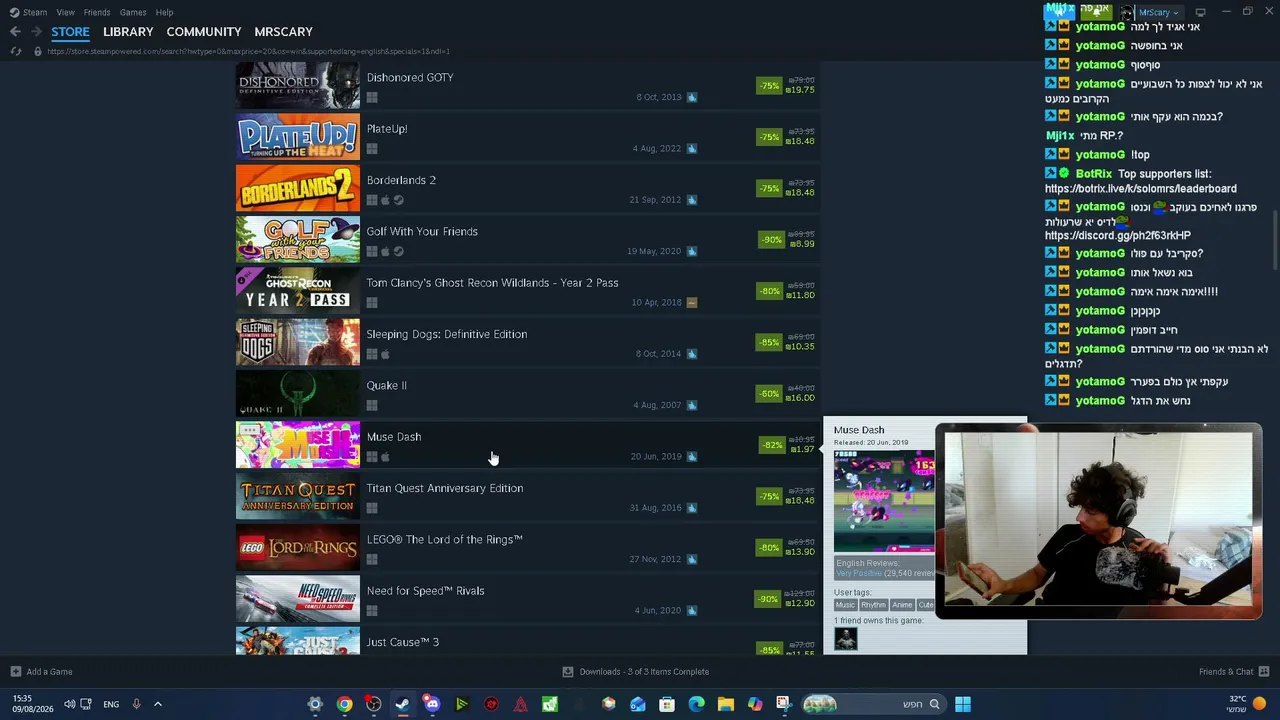Viewport: 1280px width, 720px height.
Task: Open the Downloads status icon
Action: coord(568,672)
